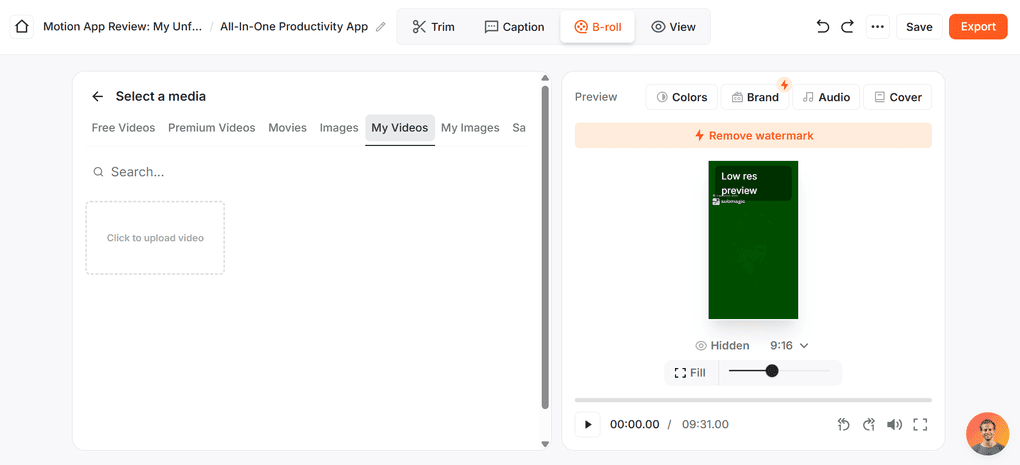Select the B-roll tab
This screenshot has height=465, width=1020.
(597, 27)
